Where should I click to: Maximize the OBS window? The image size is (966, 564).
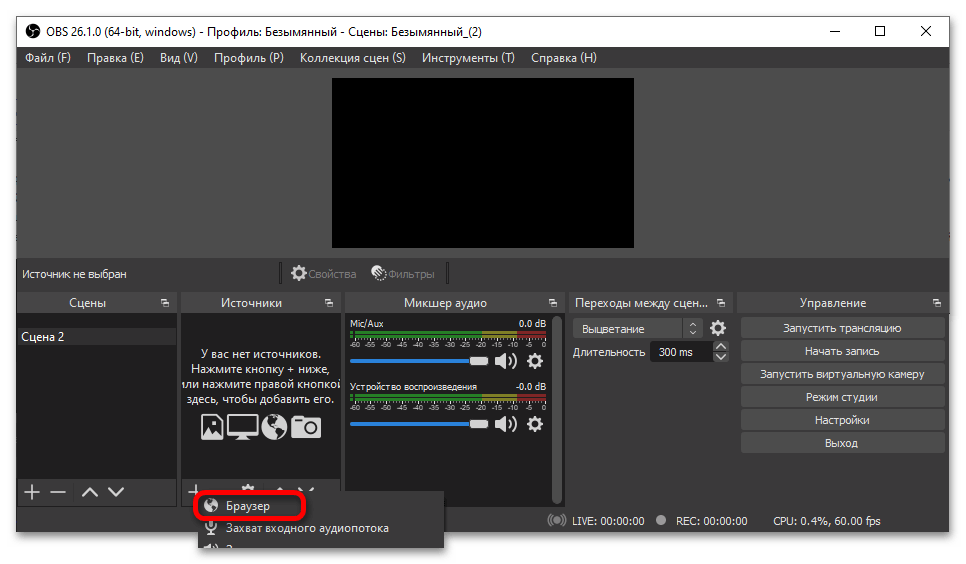tap(880, 31)
